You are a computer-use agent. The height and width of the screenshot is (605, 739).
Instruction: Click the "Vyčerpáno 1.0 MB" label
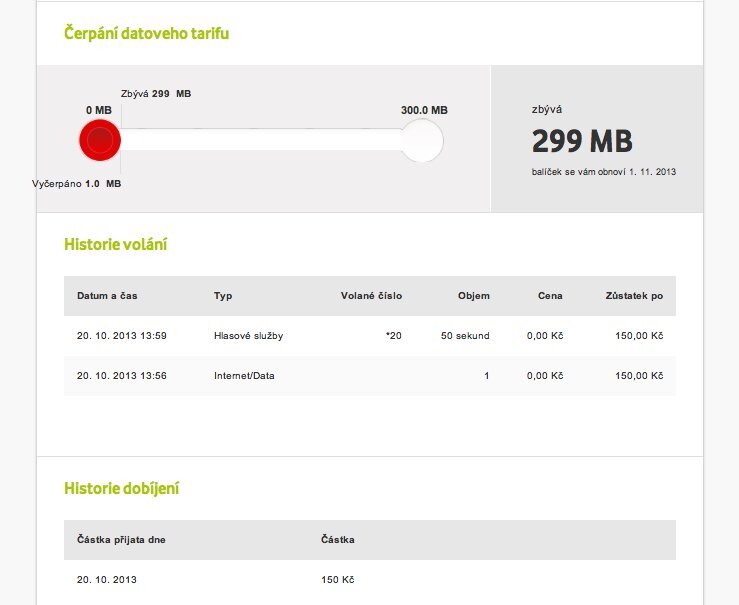[x=76, y=184]
